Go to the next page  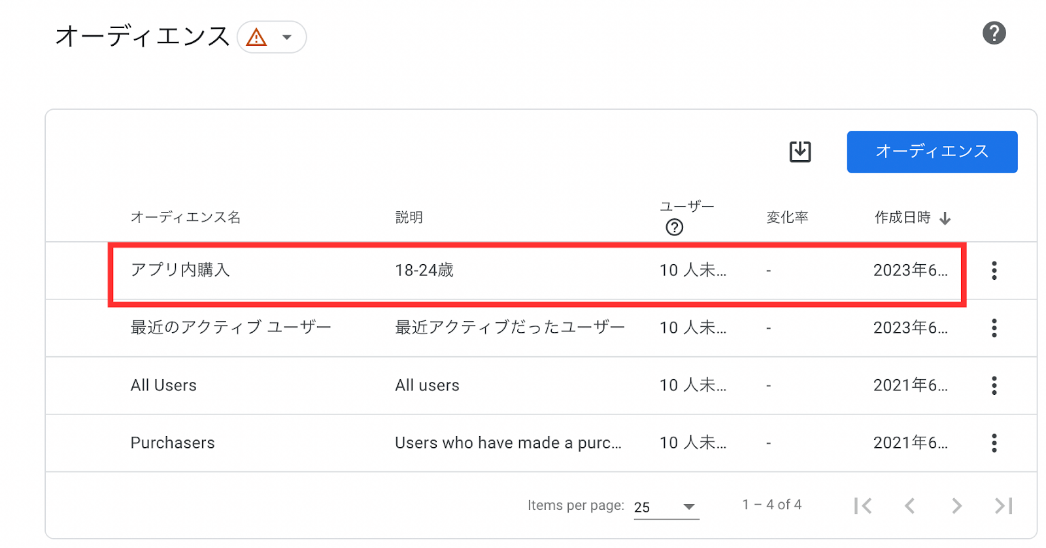tap(957, 506)
